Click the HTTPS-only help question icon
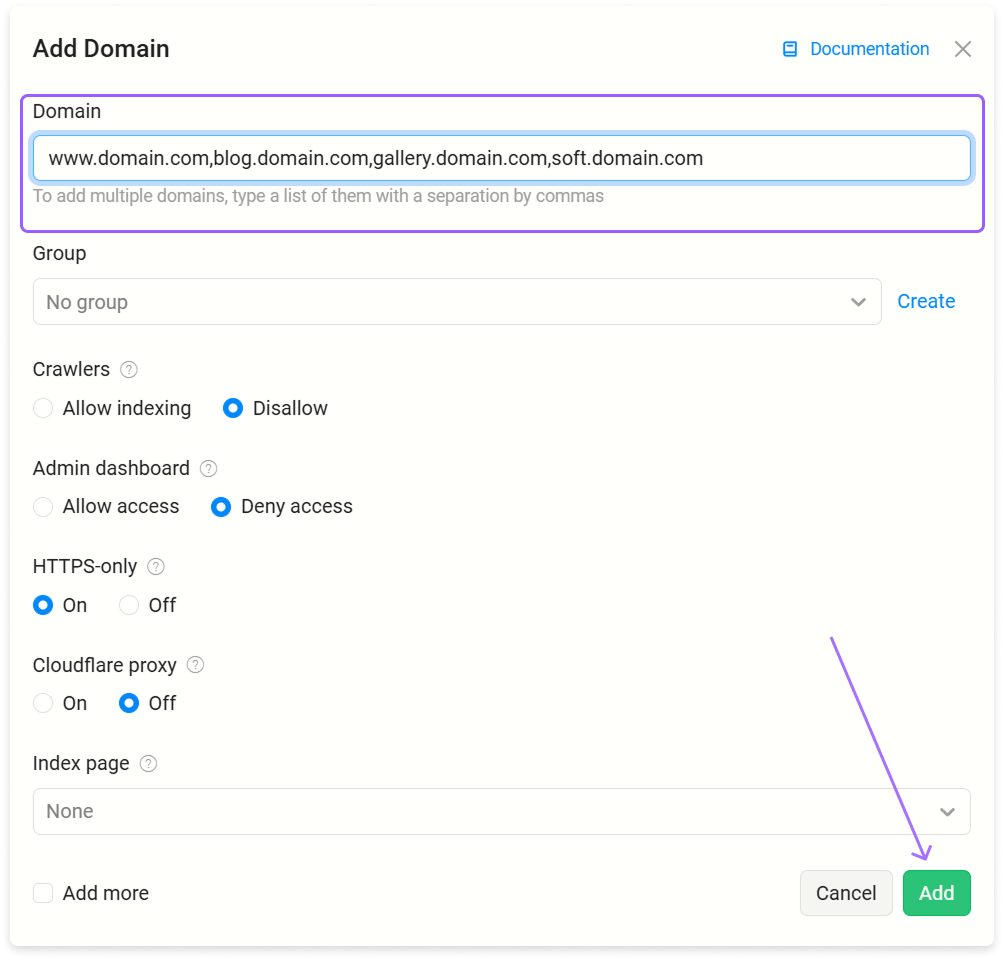The width and height of the screenshot is (1004, 960). pos(156,567)
